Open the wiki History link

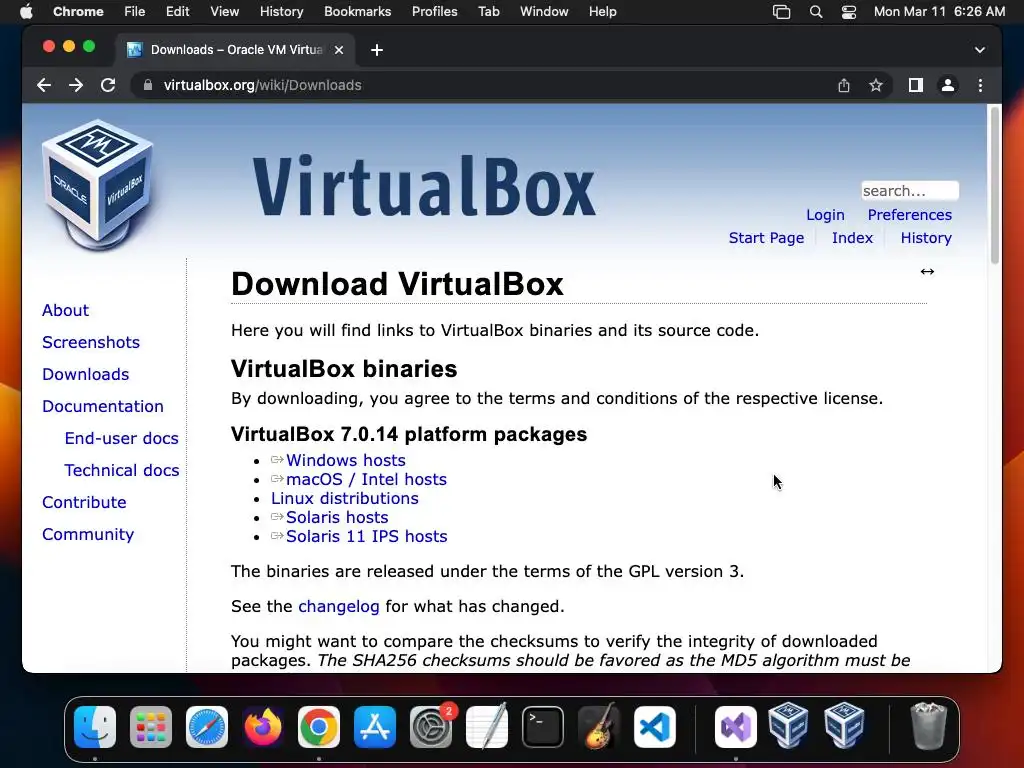pos(926,238)
